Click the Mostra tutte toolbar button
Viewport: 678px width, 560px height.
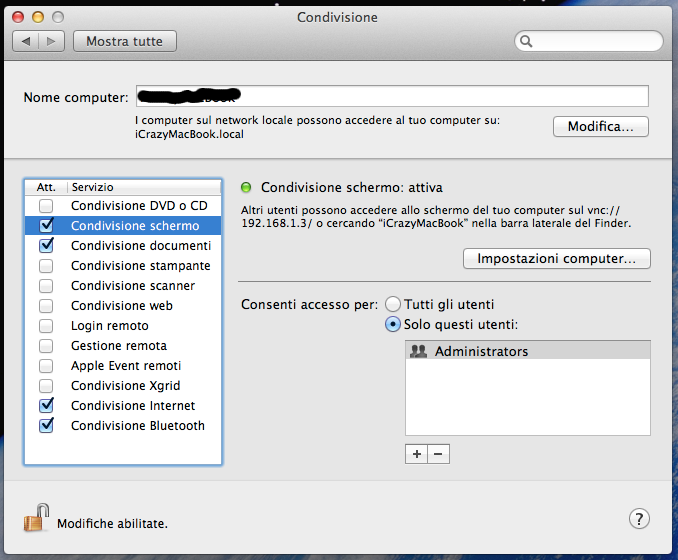tap(124, 41)
